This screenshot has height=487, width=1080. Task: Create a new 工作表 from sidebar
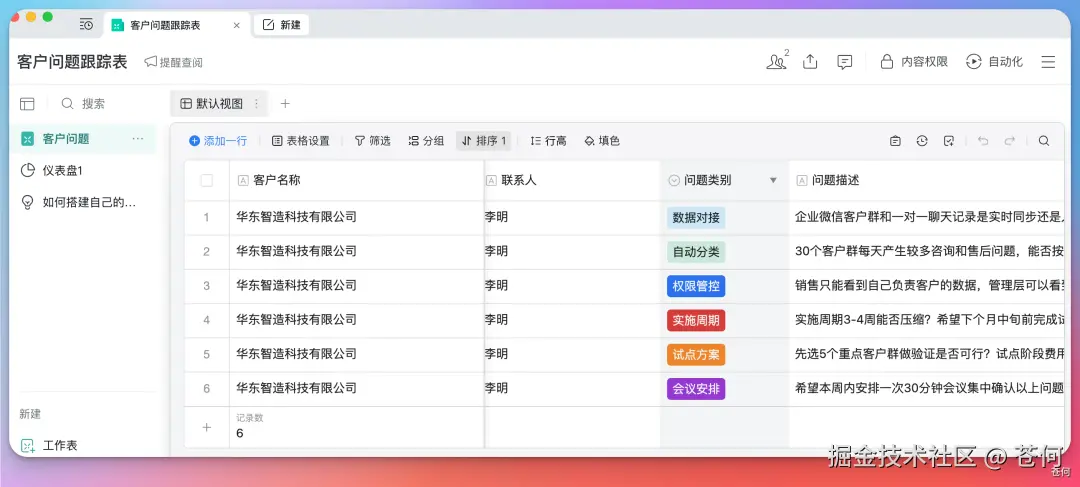(49, 446)
